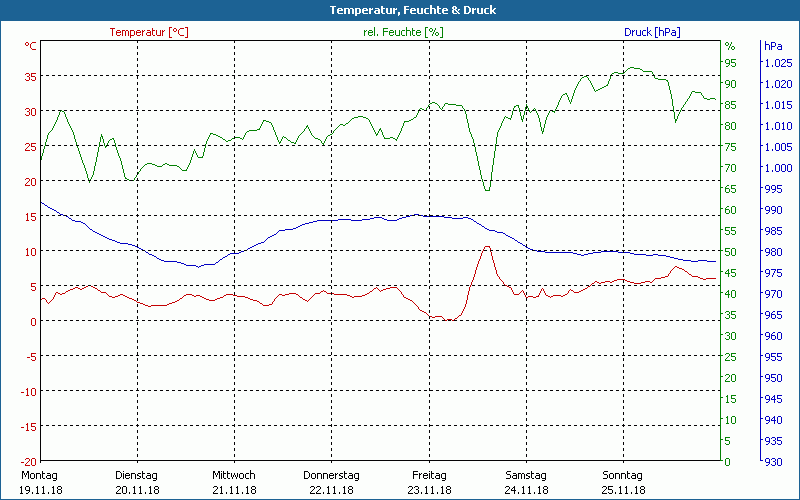
Task: Click the 'Samstag' day label
Action: 526,476
